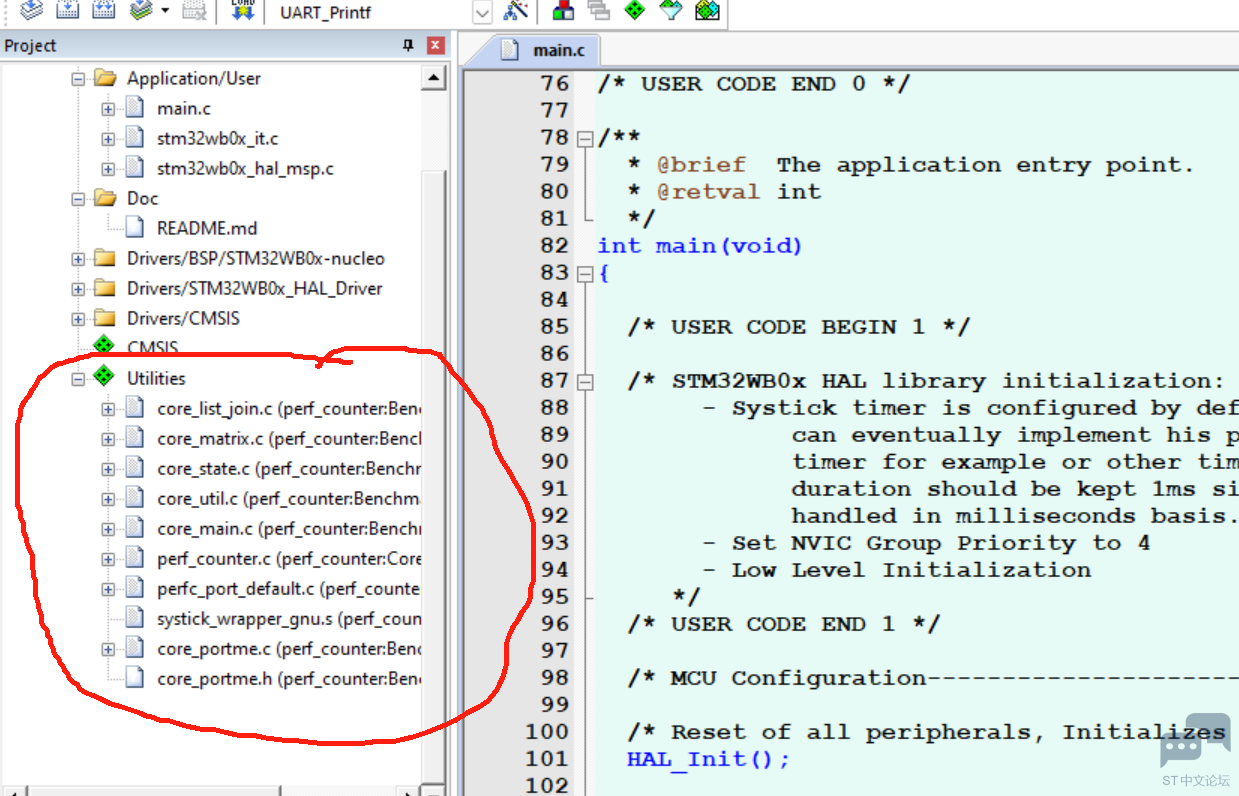
Task: Click the Doc folder icon
Action: pos(105,198)
